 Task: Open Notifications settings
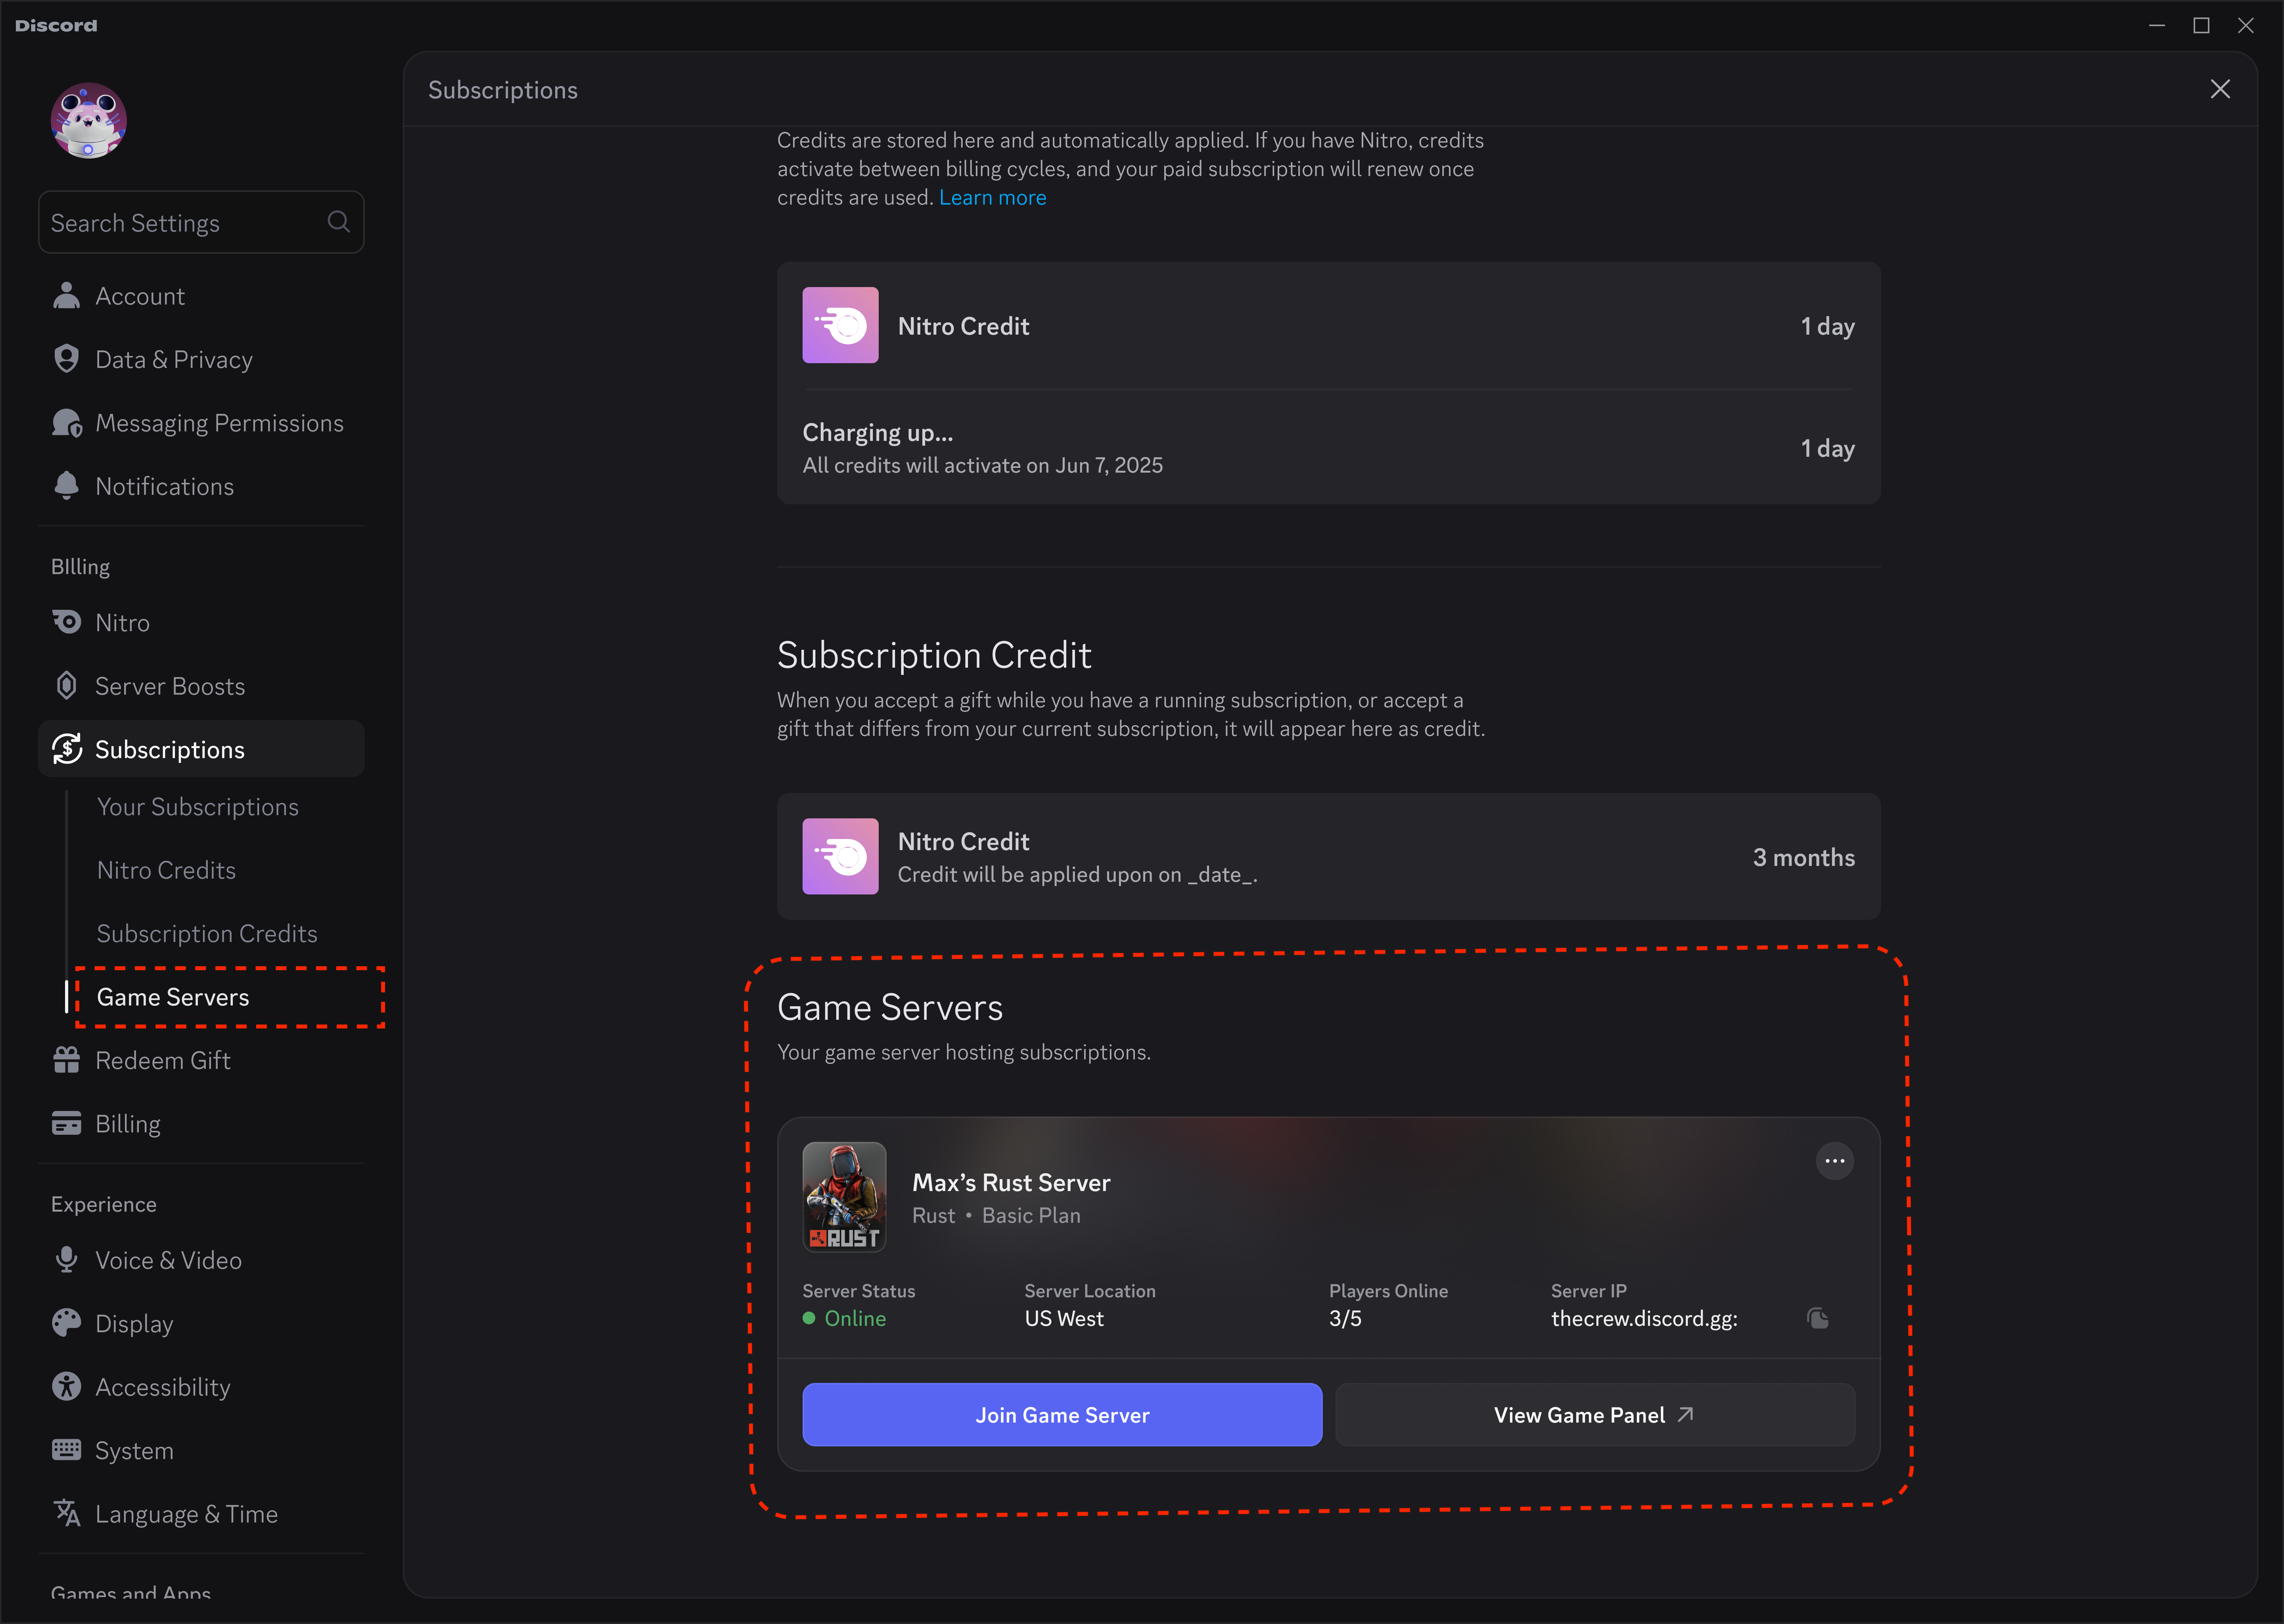click(x=201, y=486)
